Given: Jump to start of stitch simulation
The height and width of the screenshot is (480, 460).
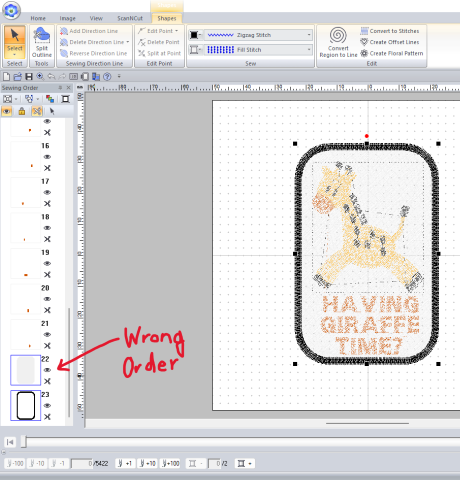Looking at the screenshot, I should pos(10,442).
